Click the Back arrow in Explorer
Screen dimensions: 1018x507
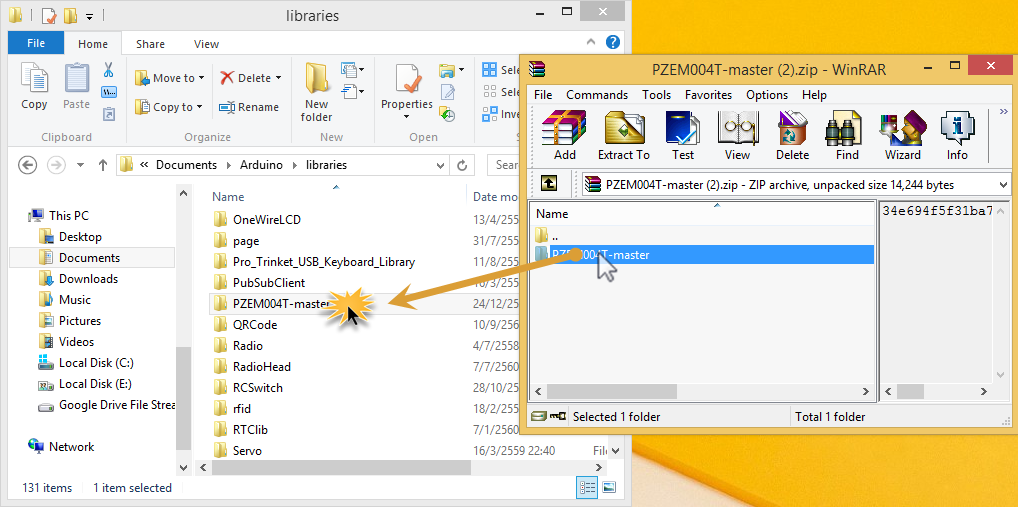[27, 165]
